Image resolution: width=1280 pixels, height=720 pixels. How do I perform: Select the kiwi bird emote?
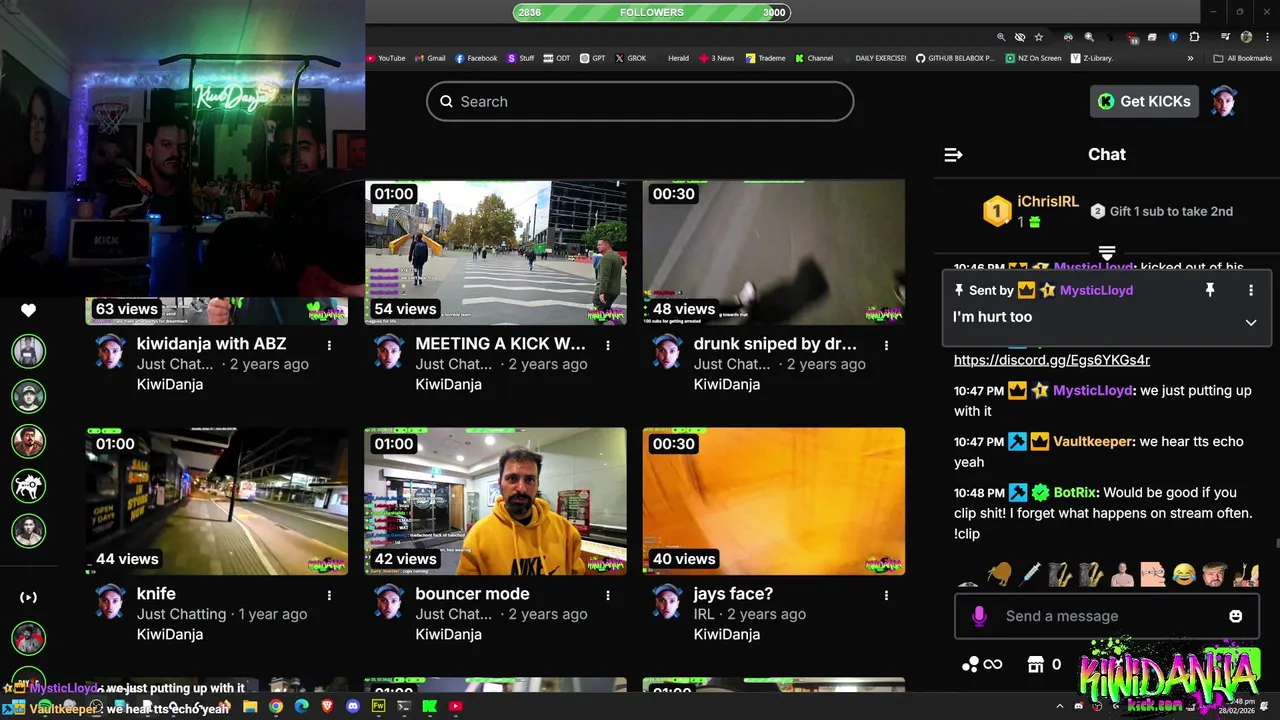998,574
